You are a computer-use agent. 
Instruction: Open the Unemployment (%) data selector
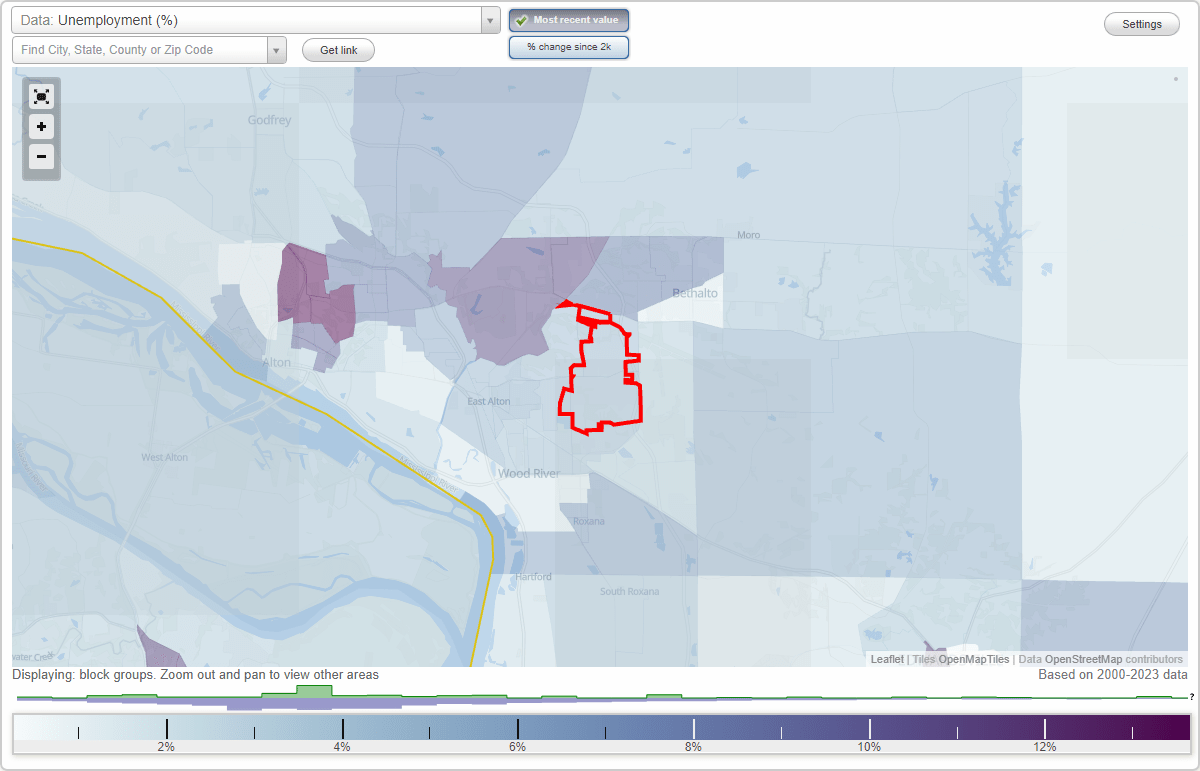coord(250,20)
